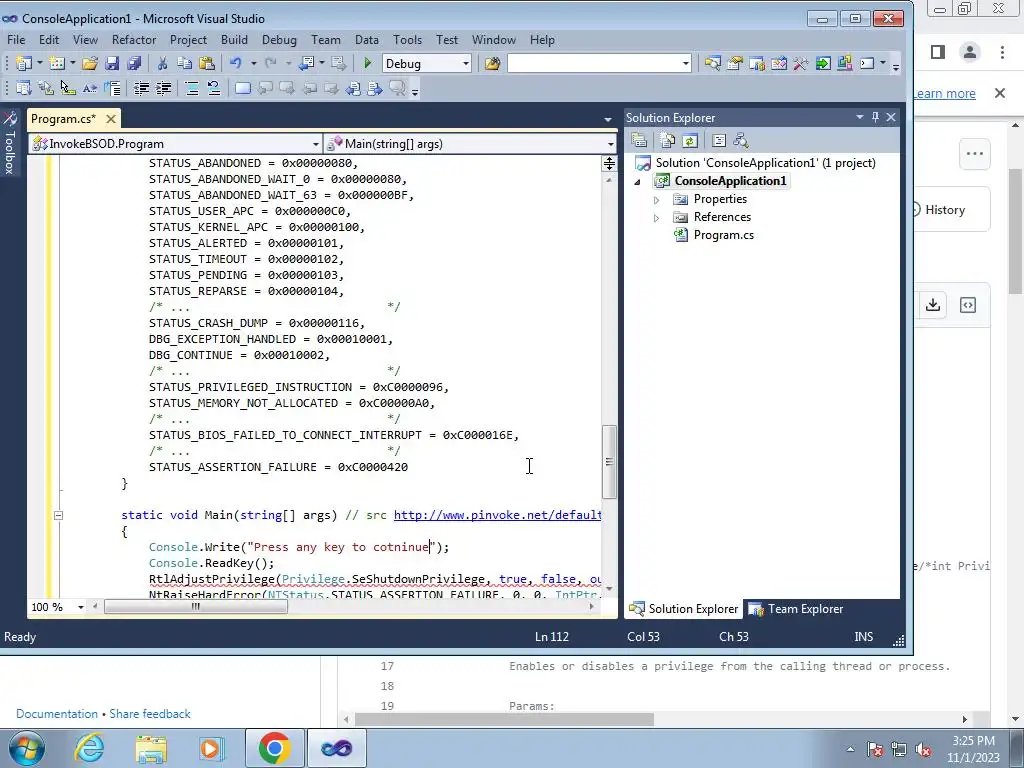Viewport: 1024px width, 768px height.
Task: Save Program.cs with the floppy disk icon
Action: [112, 63]
